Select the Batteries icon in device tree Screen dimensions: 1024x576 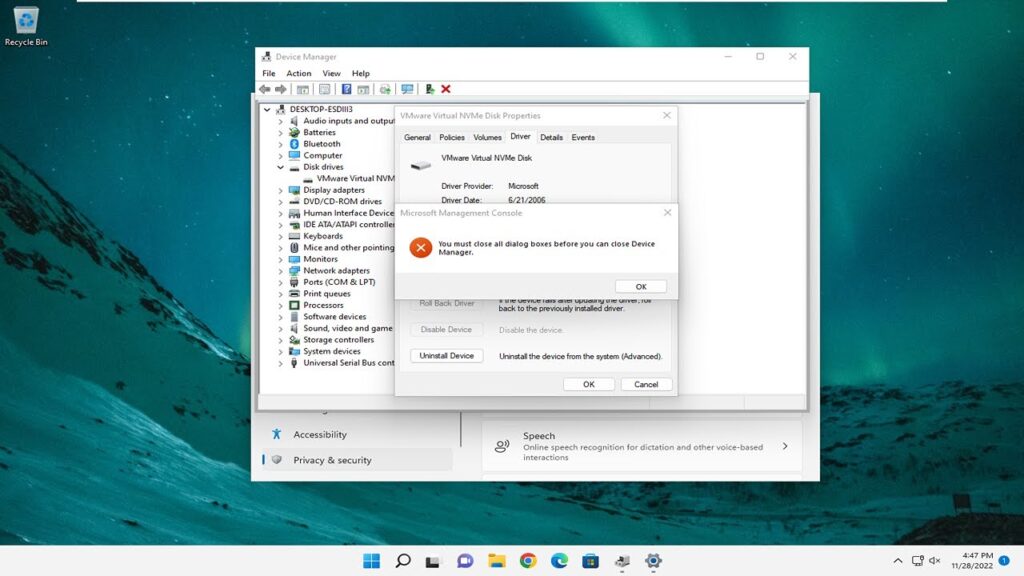[x=294, y=132]
